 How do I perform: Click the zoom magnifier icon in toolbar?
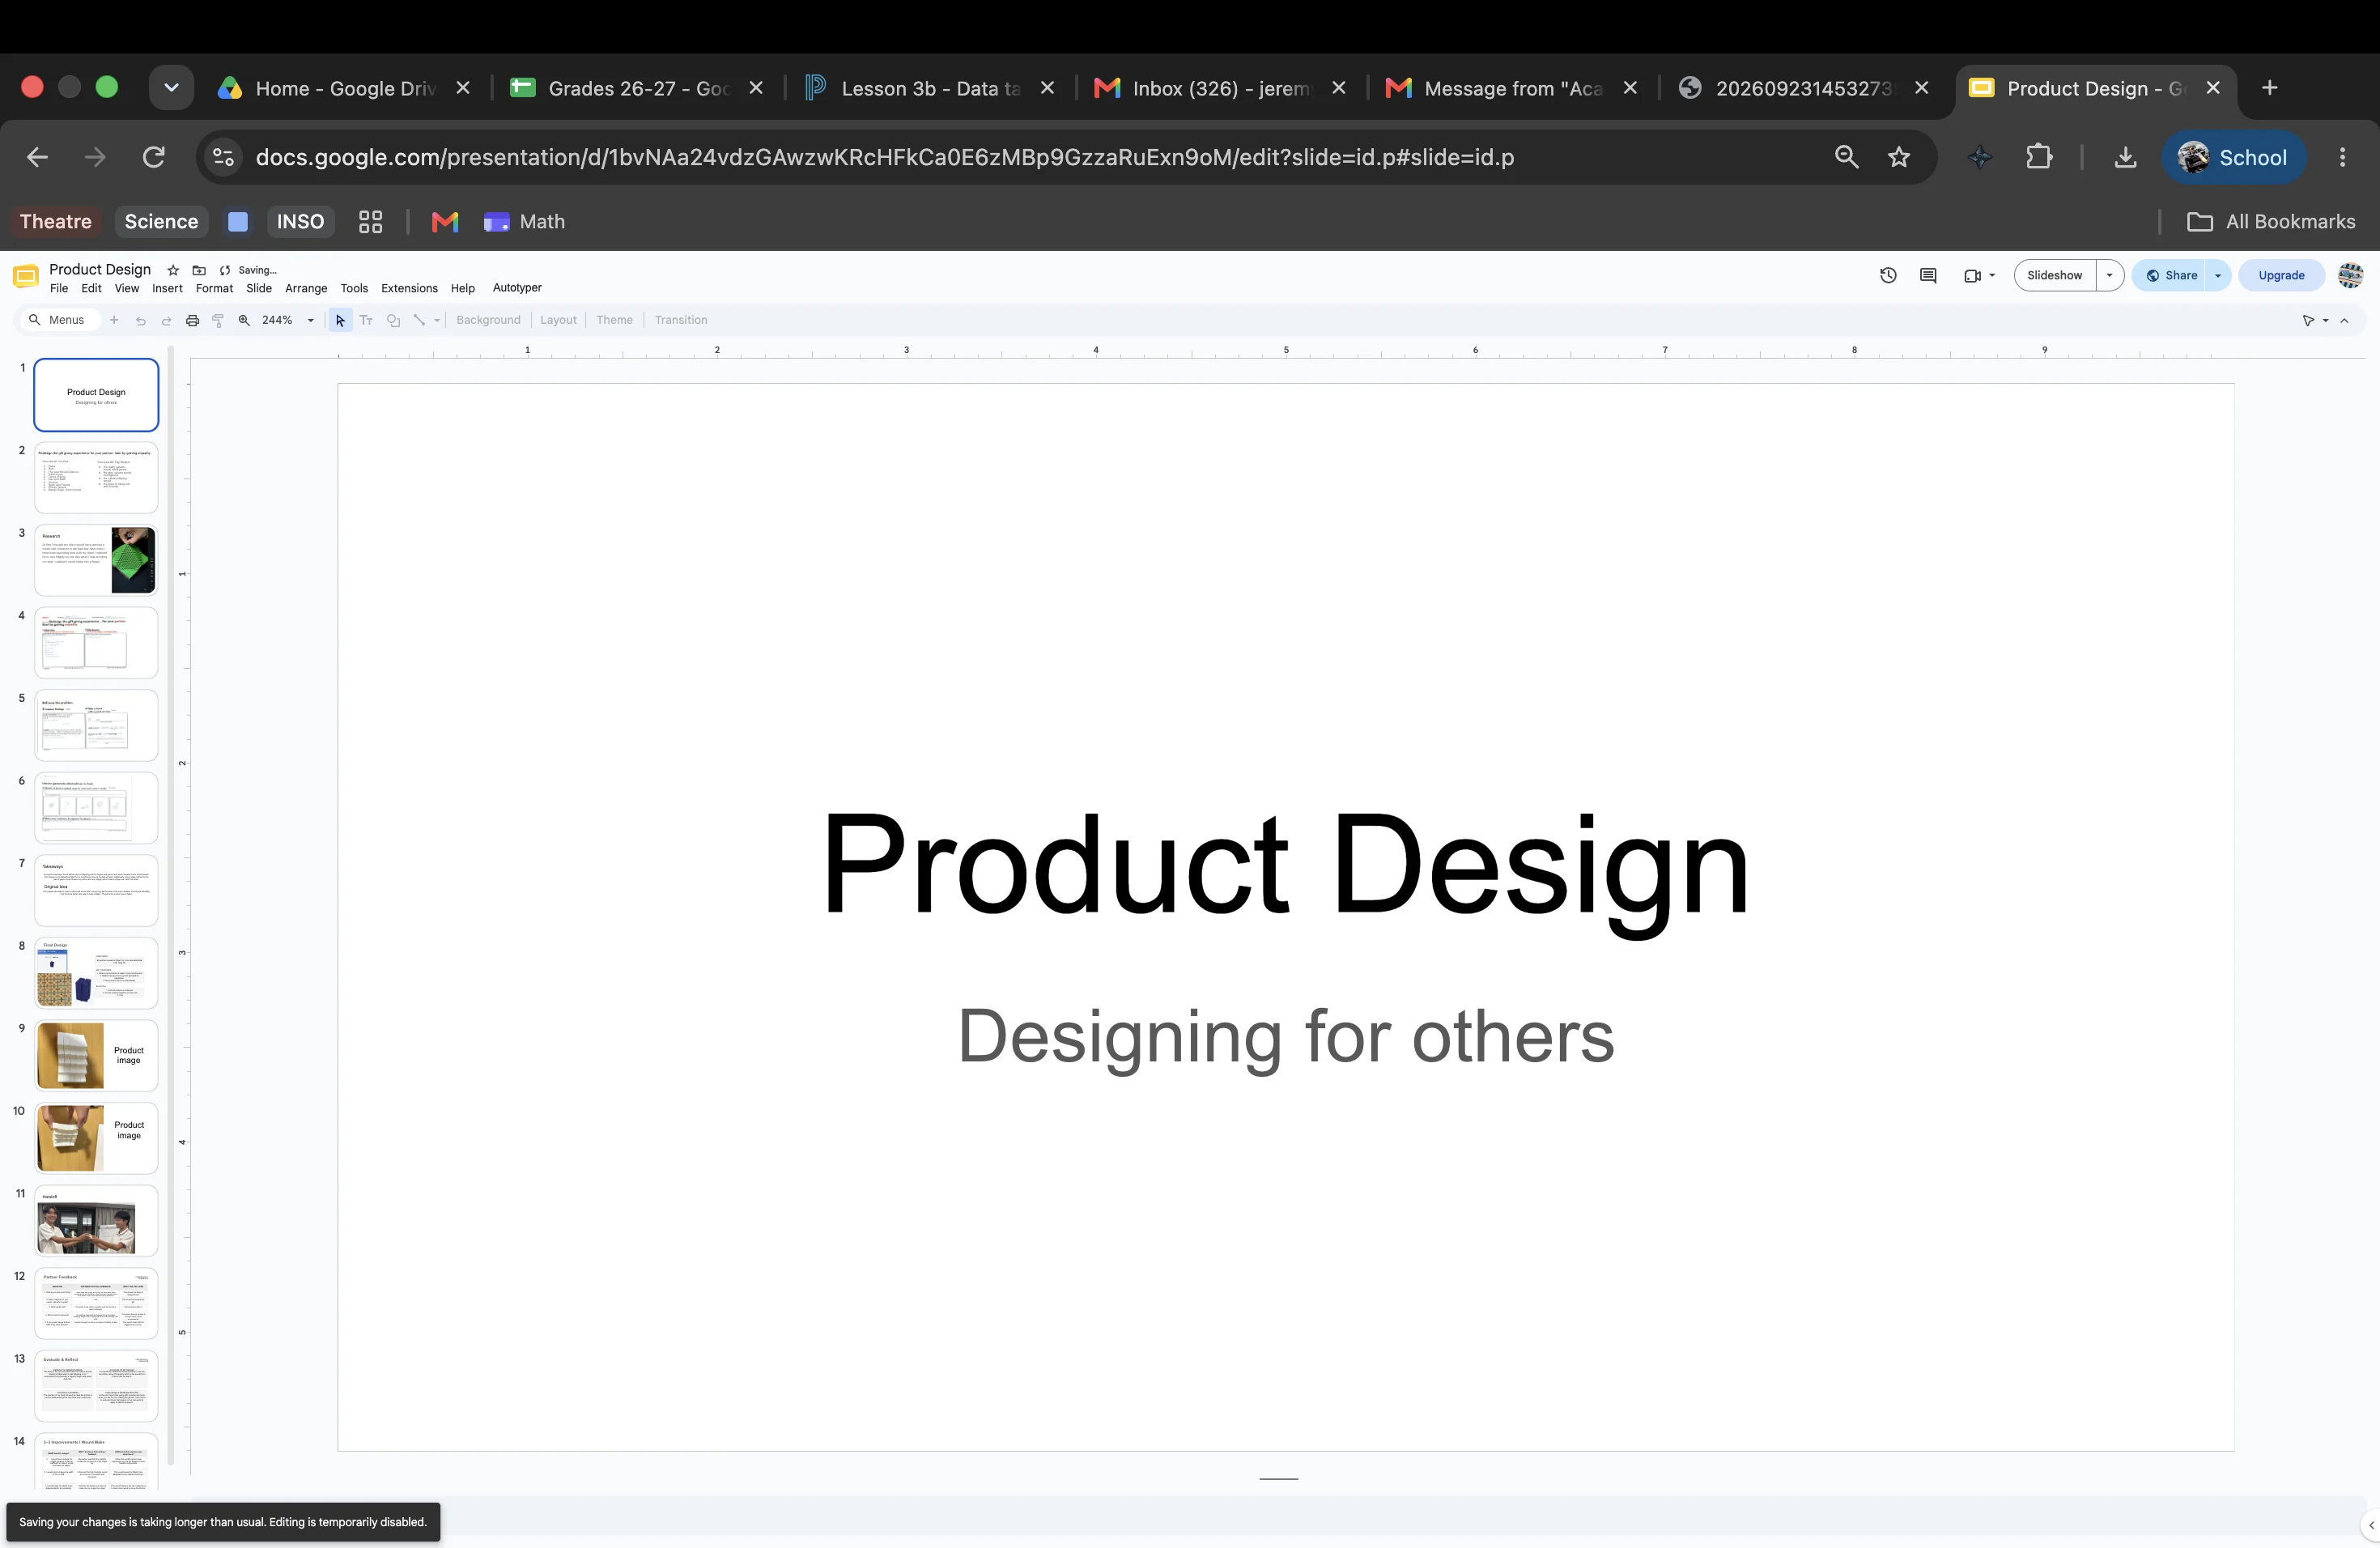click(244, 320)
